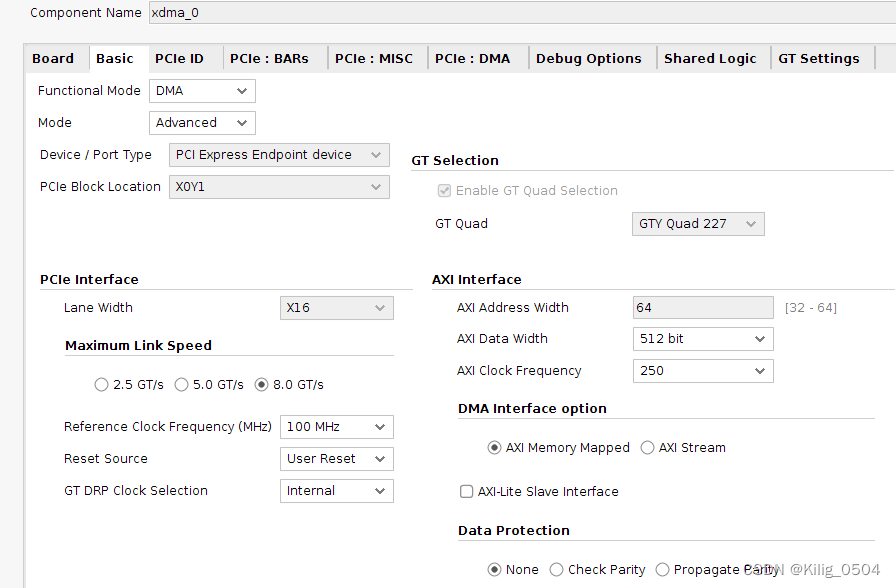Switch to the Board tab
Screen dimensions: 896x588
[54, 58]
